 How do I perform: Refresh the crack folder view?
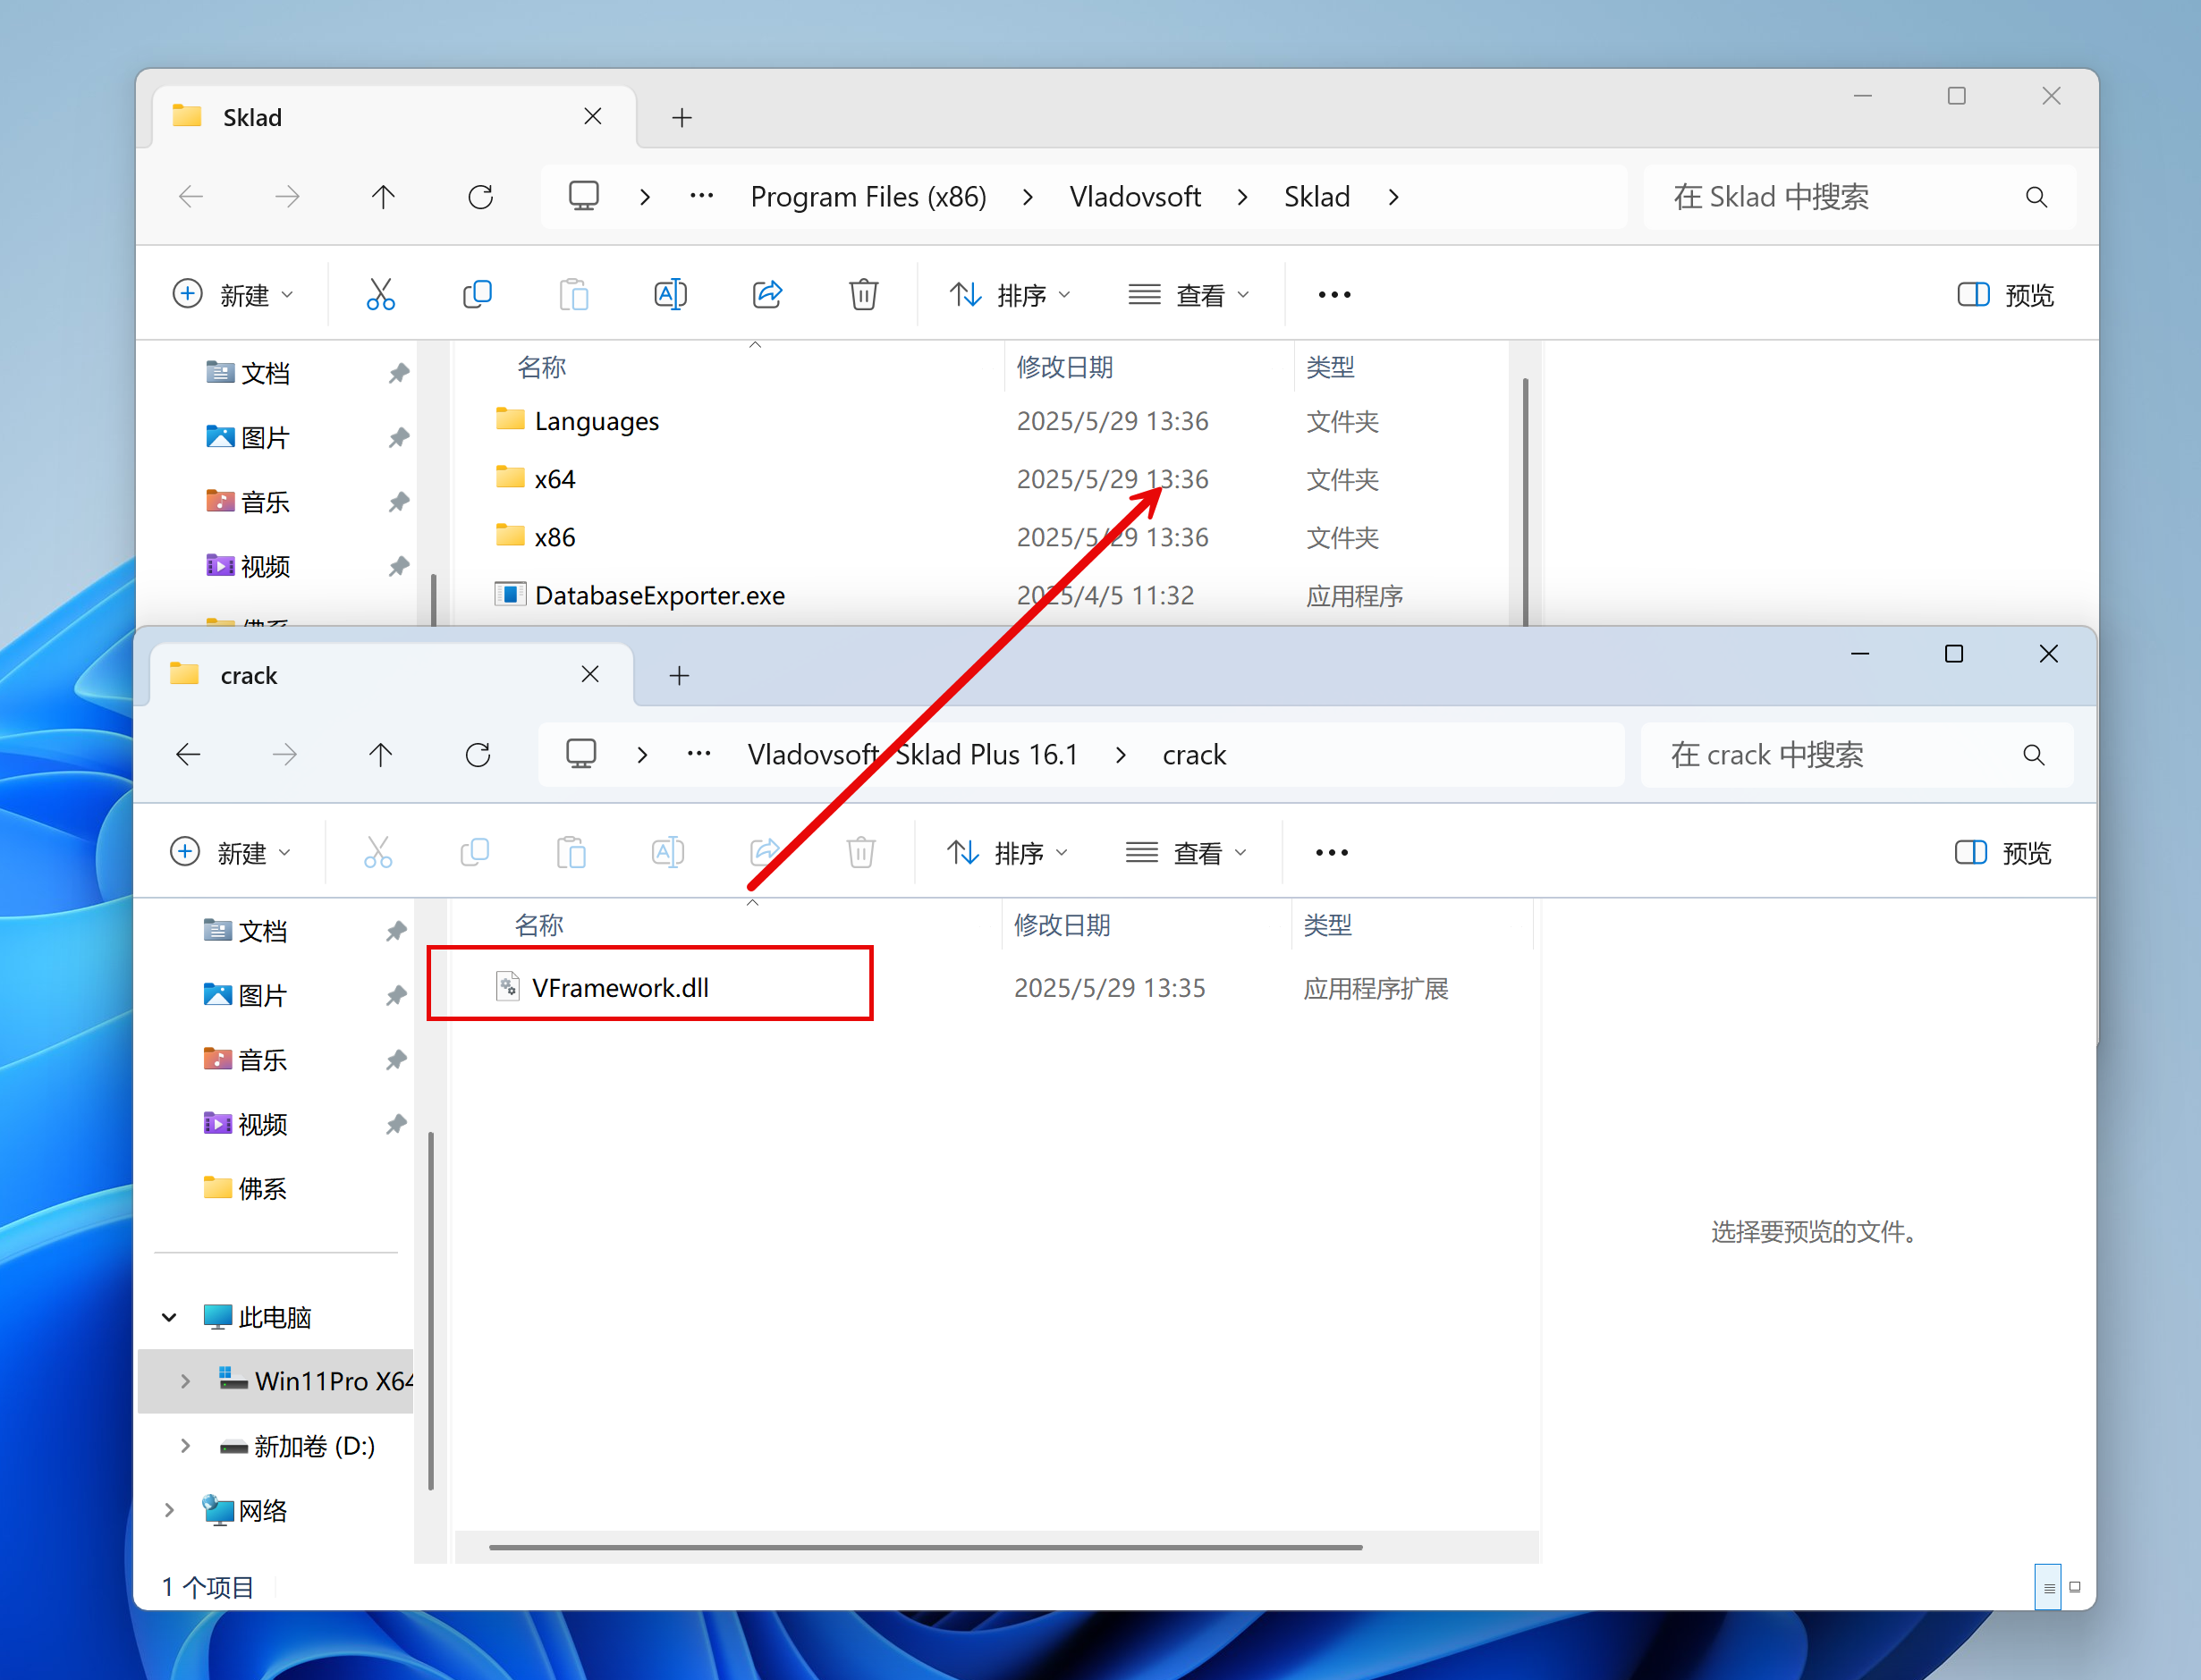tap(478, 754)
